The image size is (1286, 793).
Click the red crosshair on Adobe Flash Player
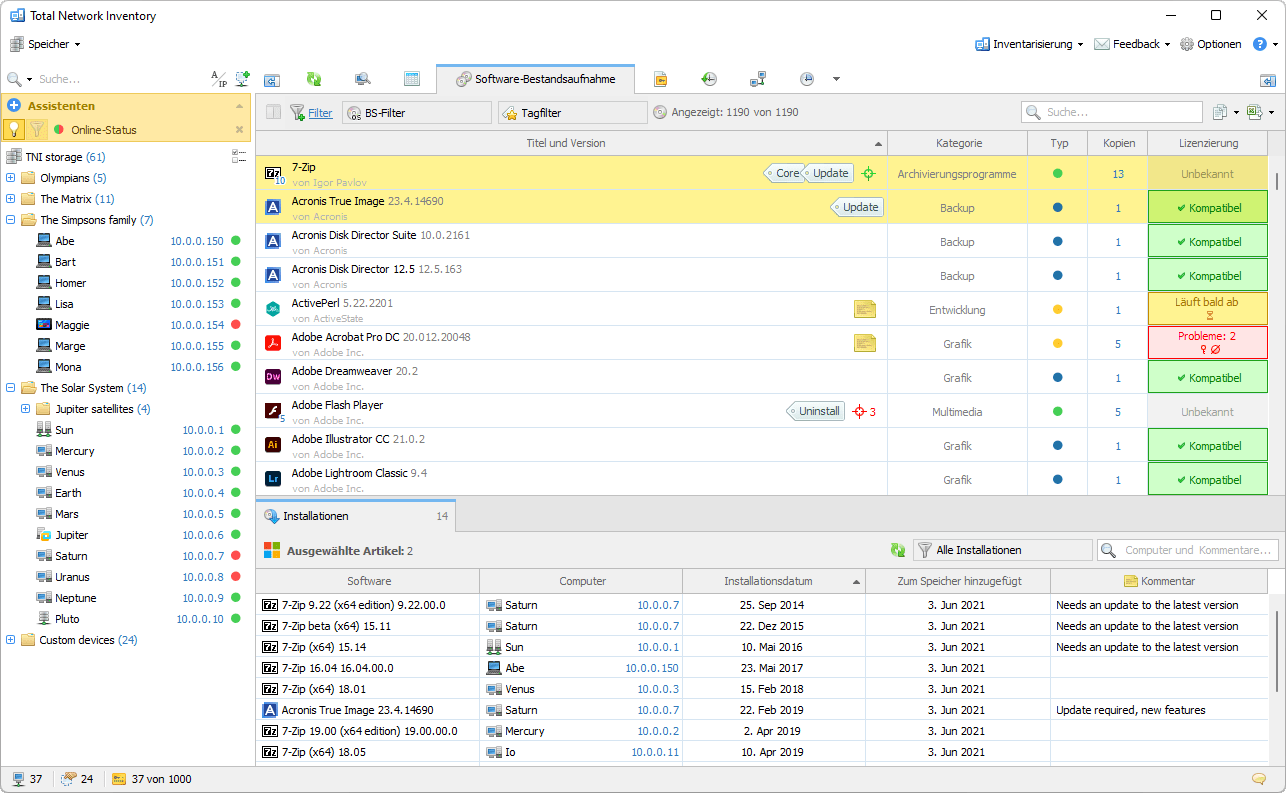(858, 412)
